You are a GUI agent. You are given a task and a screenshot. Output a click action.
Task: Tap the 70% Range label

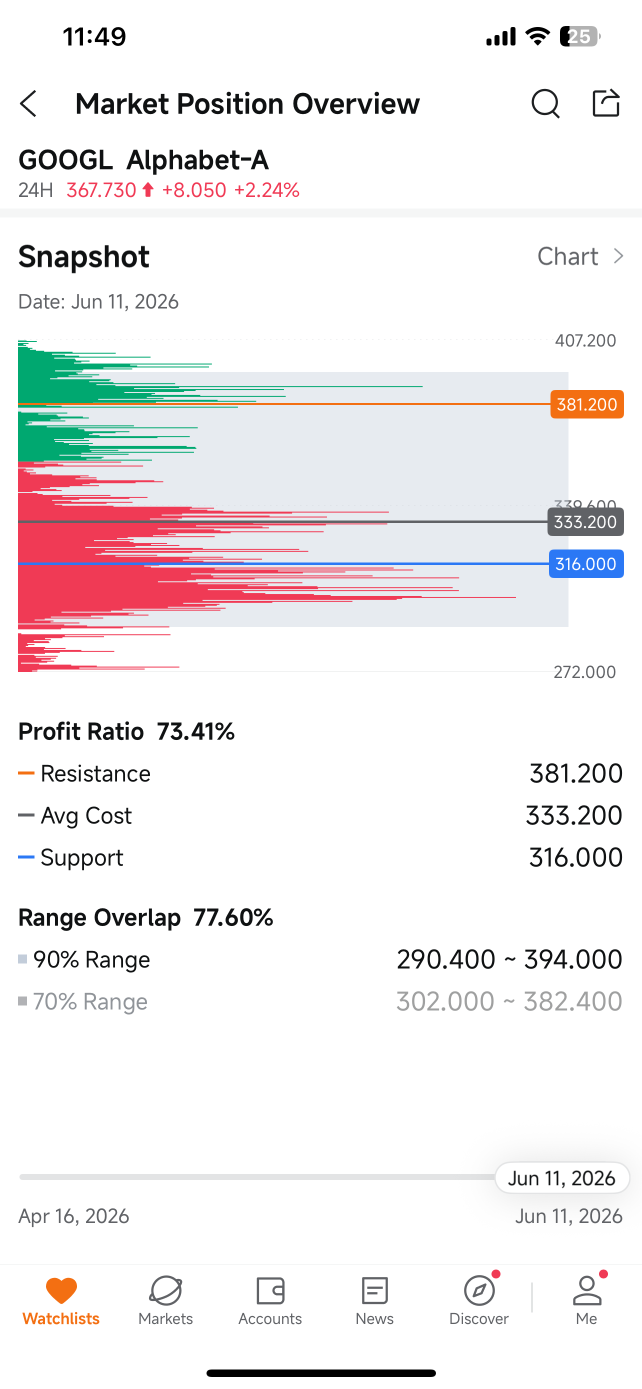coord(90,1002)
